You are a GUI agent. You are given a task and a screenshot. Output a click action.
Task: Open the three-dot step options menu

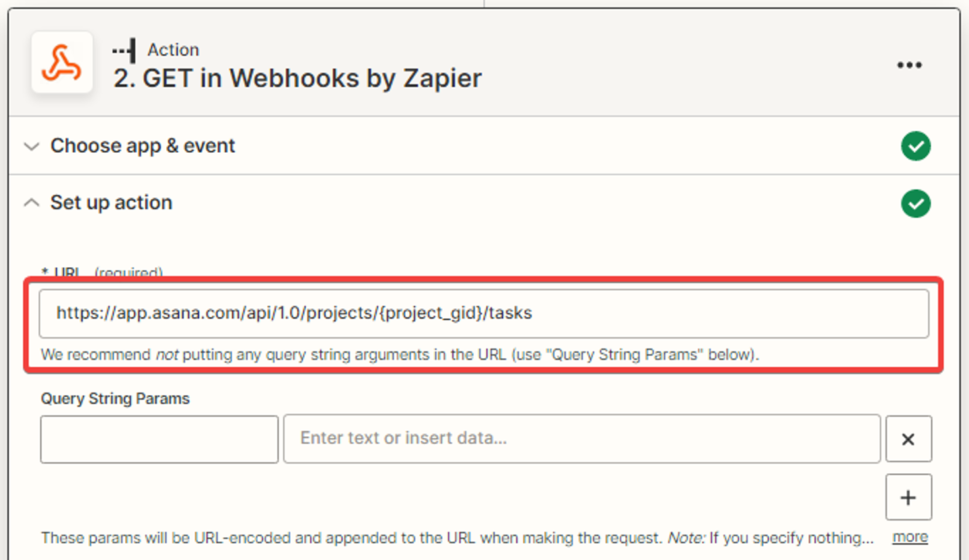909,65
